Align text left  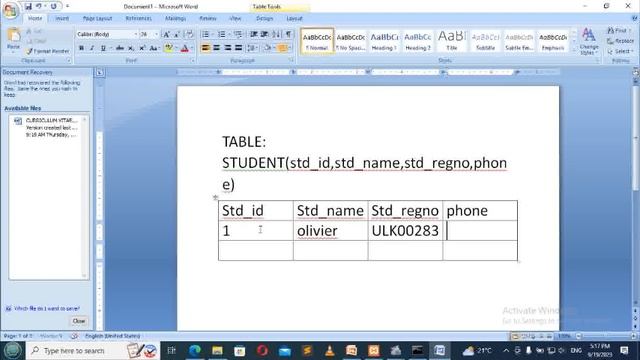pyautogui.click(x=206, y=48)
